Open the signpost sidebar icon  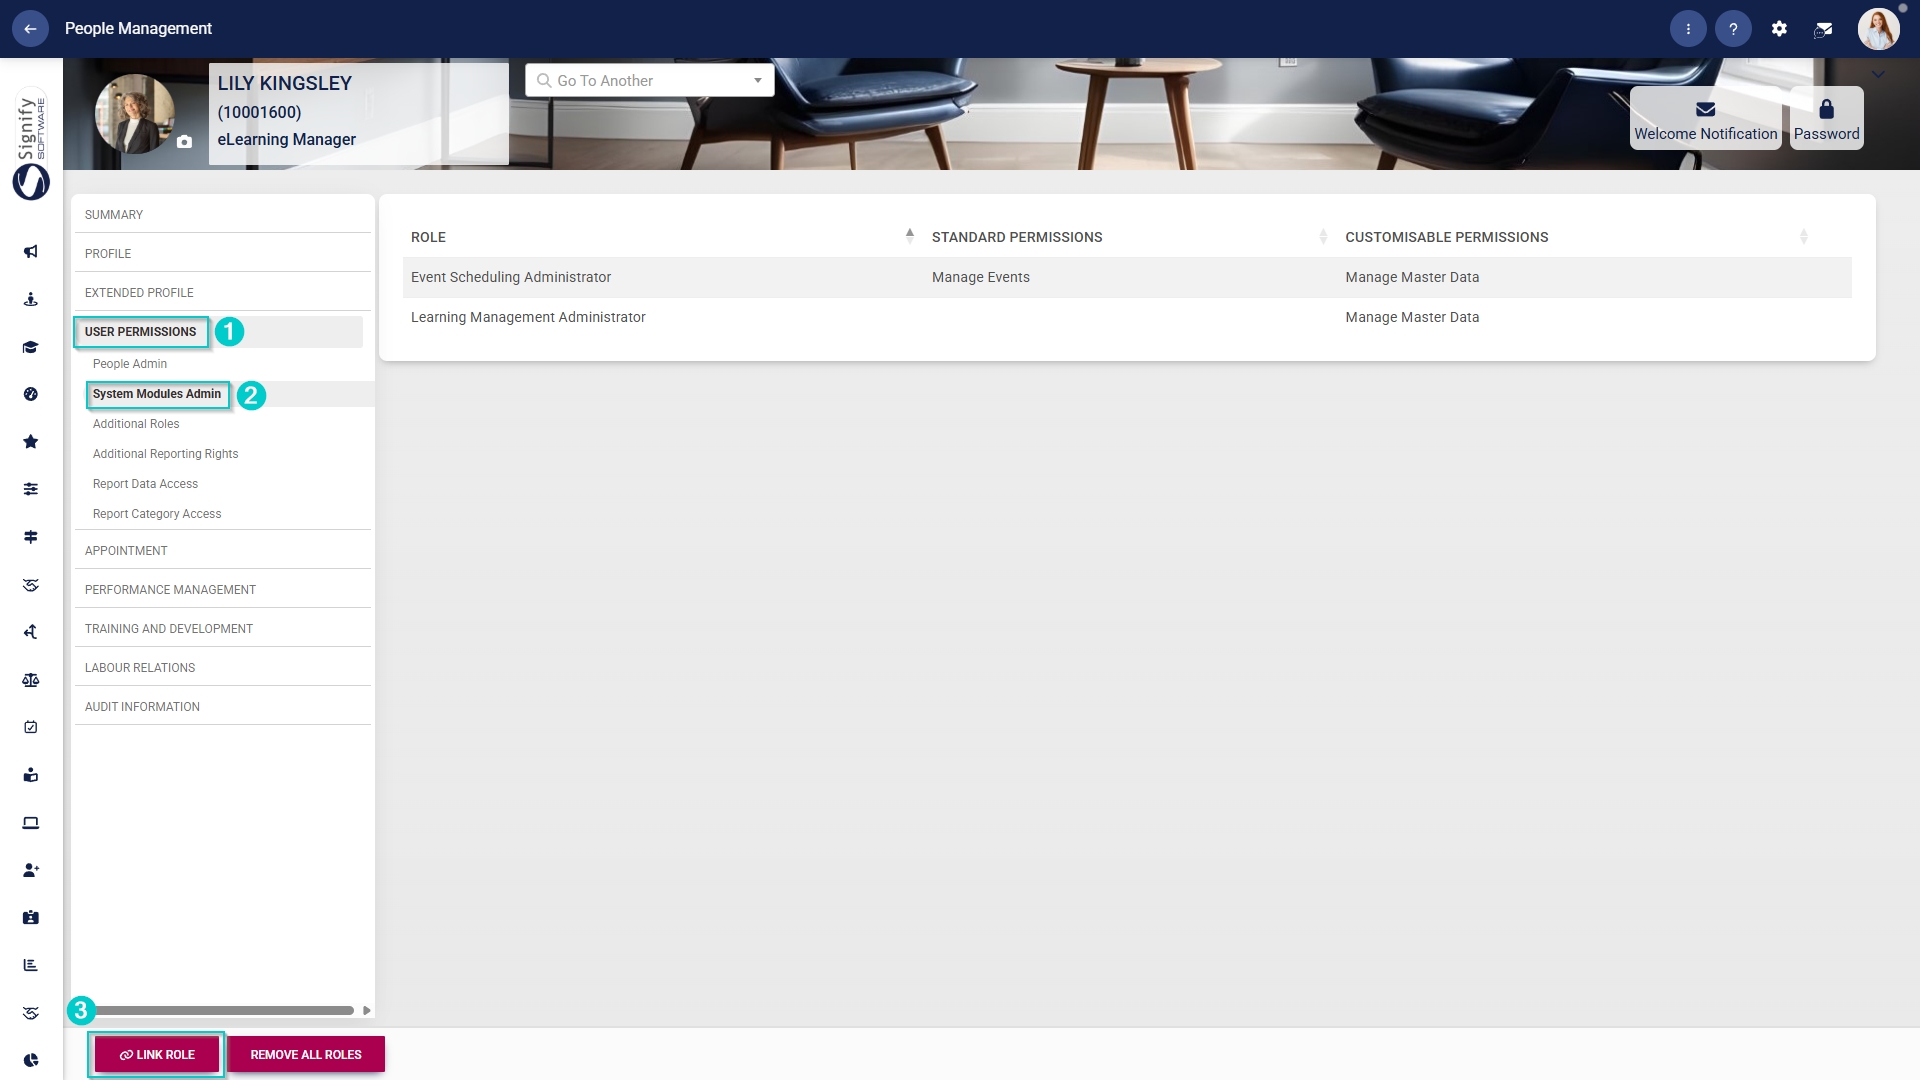point(31,537)
